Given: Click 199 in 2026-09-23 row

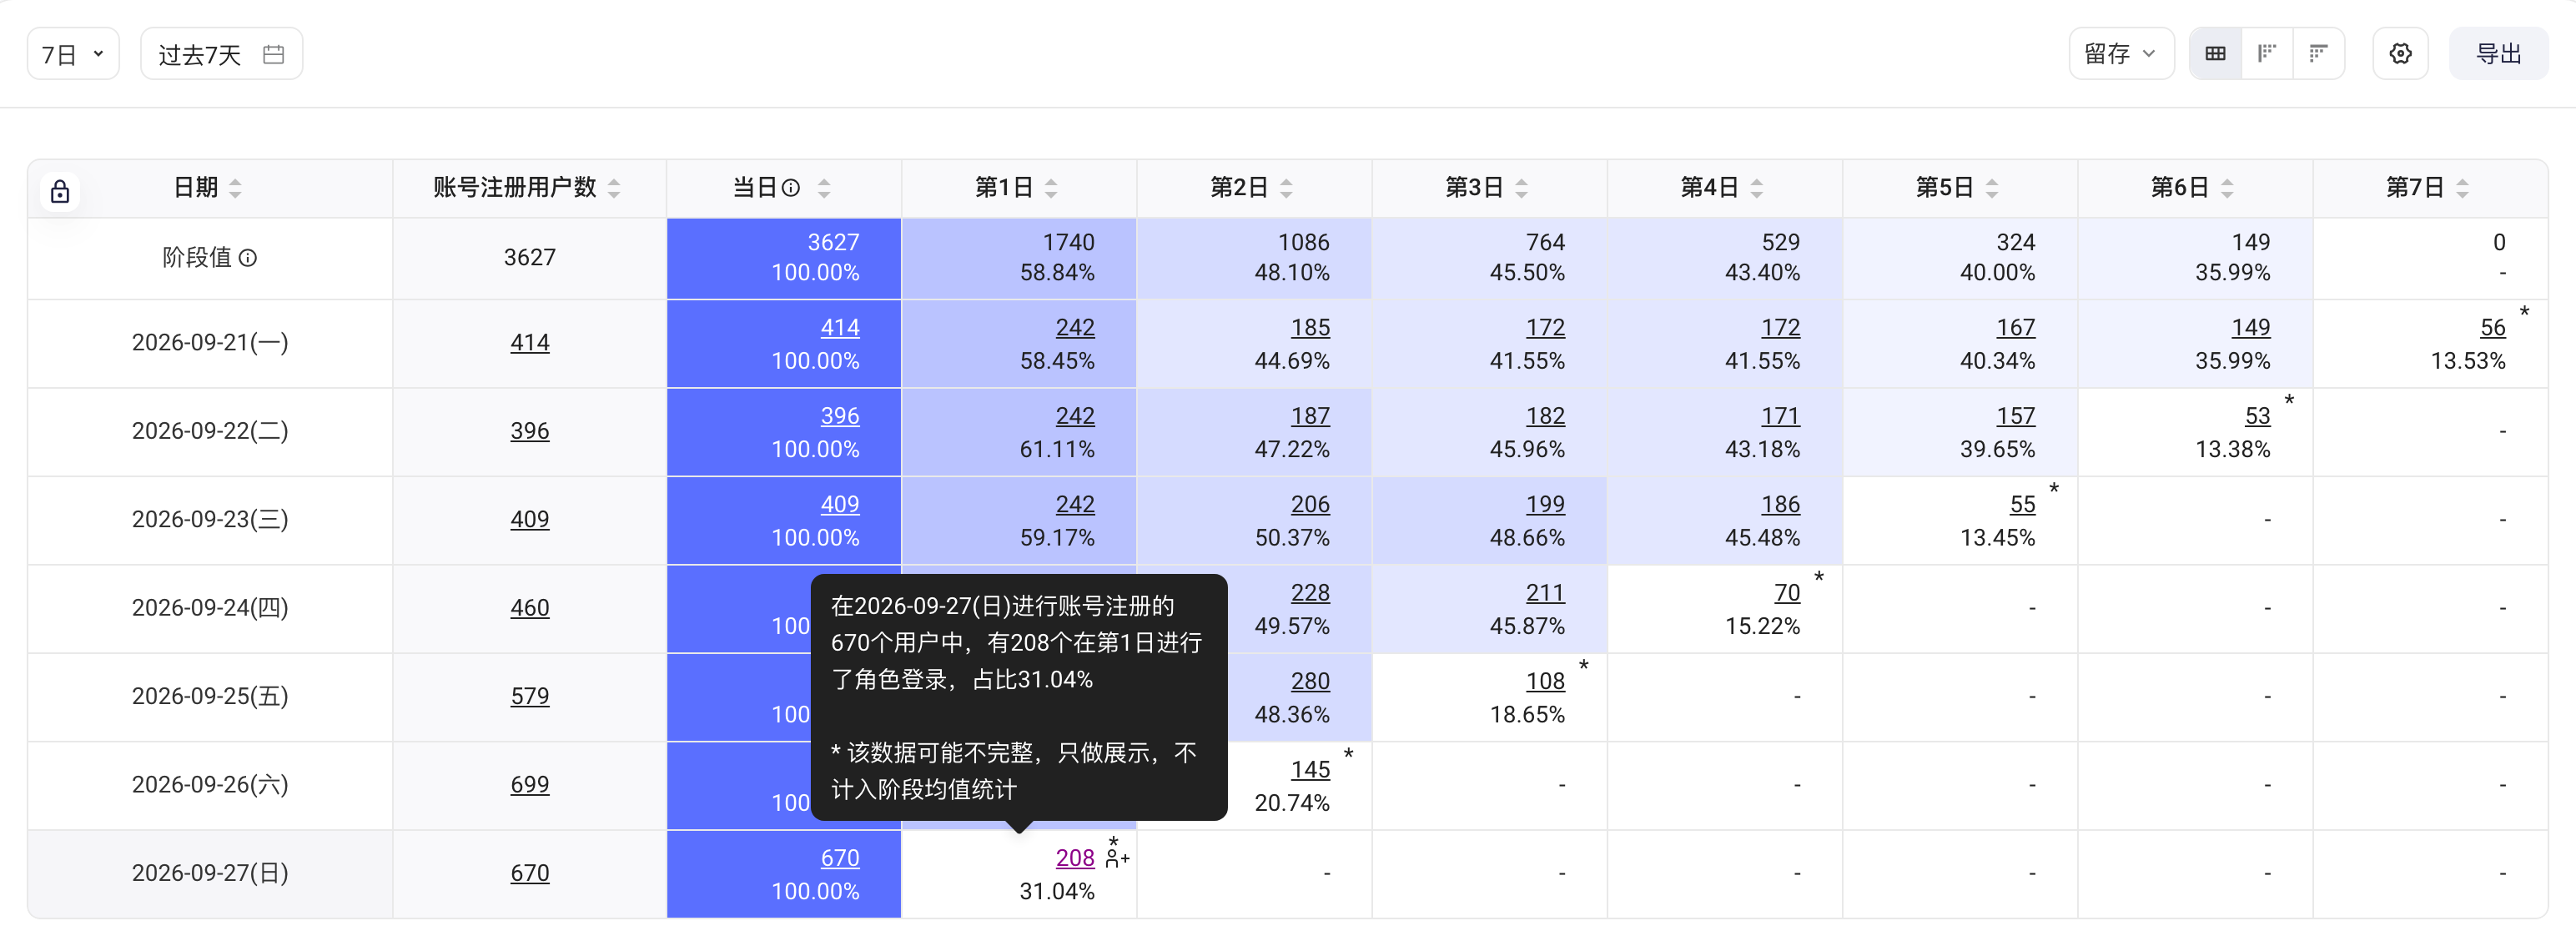Looking at the screenshot, I should click(x=1545, y=504).
